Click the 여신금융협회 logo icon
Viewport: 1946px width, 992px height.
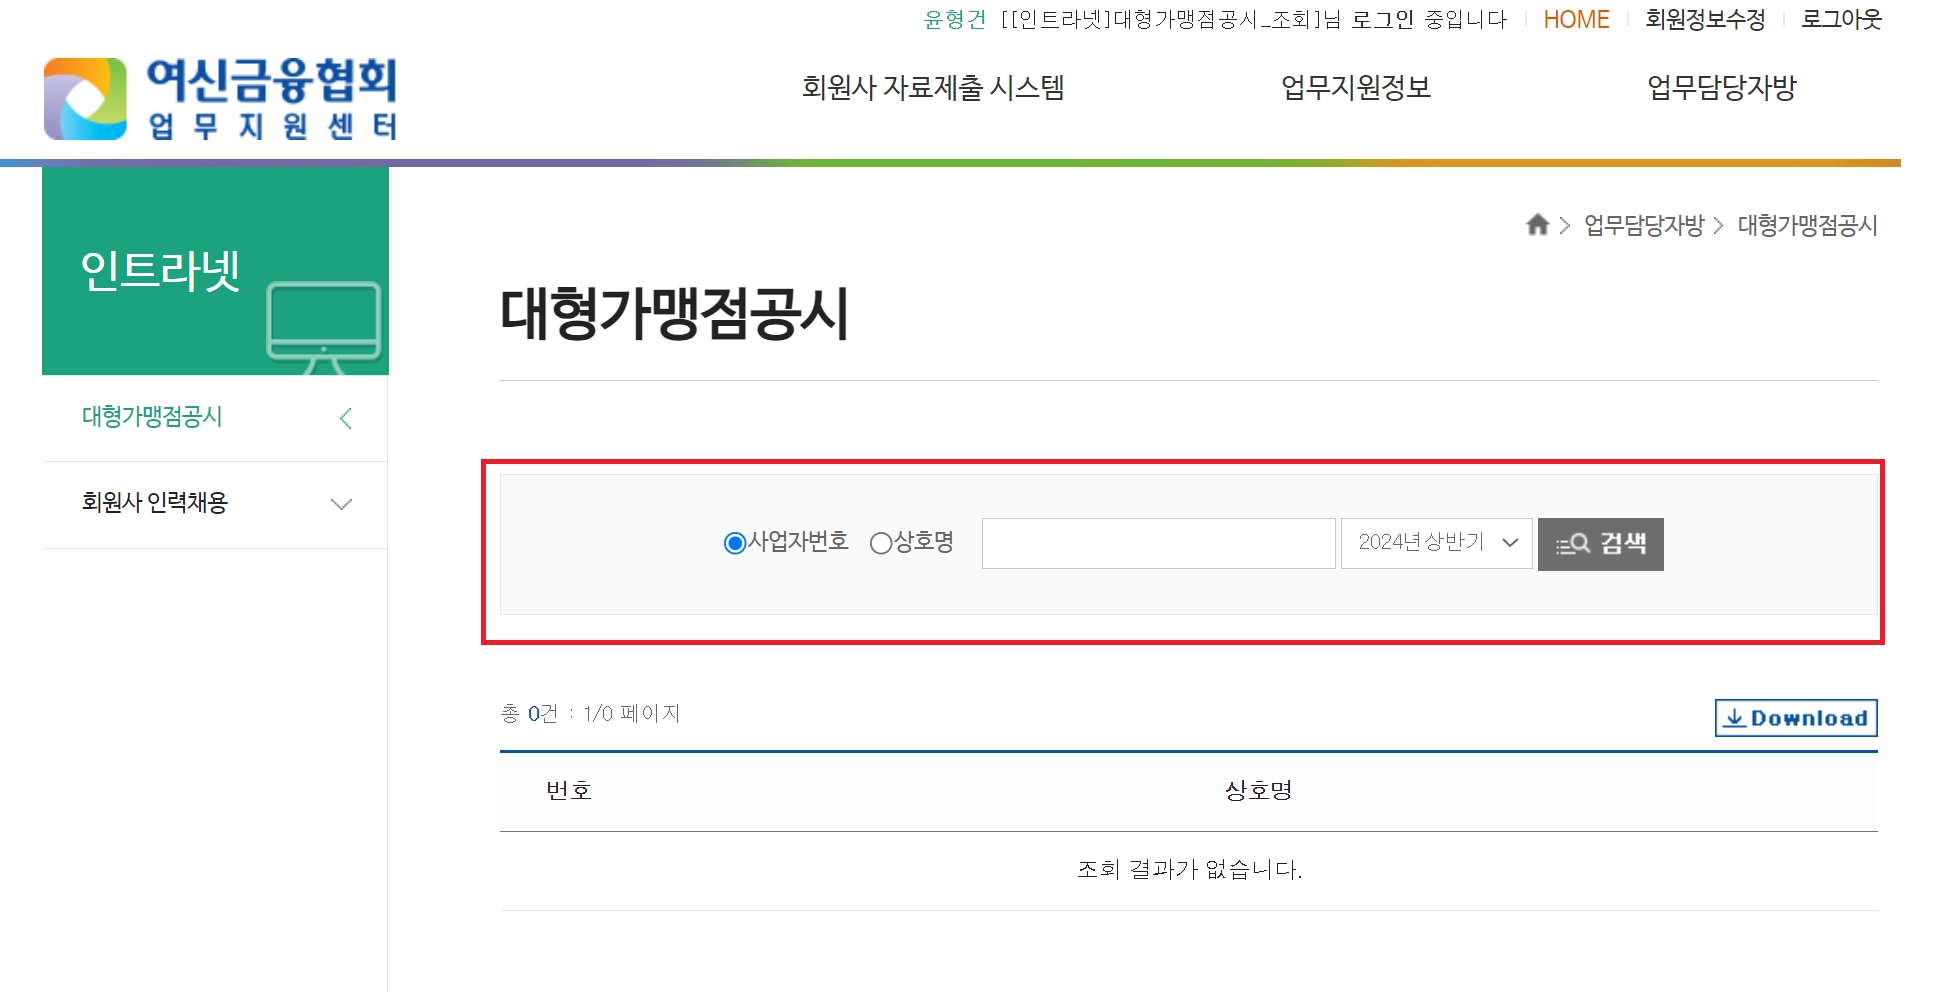tap(85, 99)
